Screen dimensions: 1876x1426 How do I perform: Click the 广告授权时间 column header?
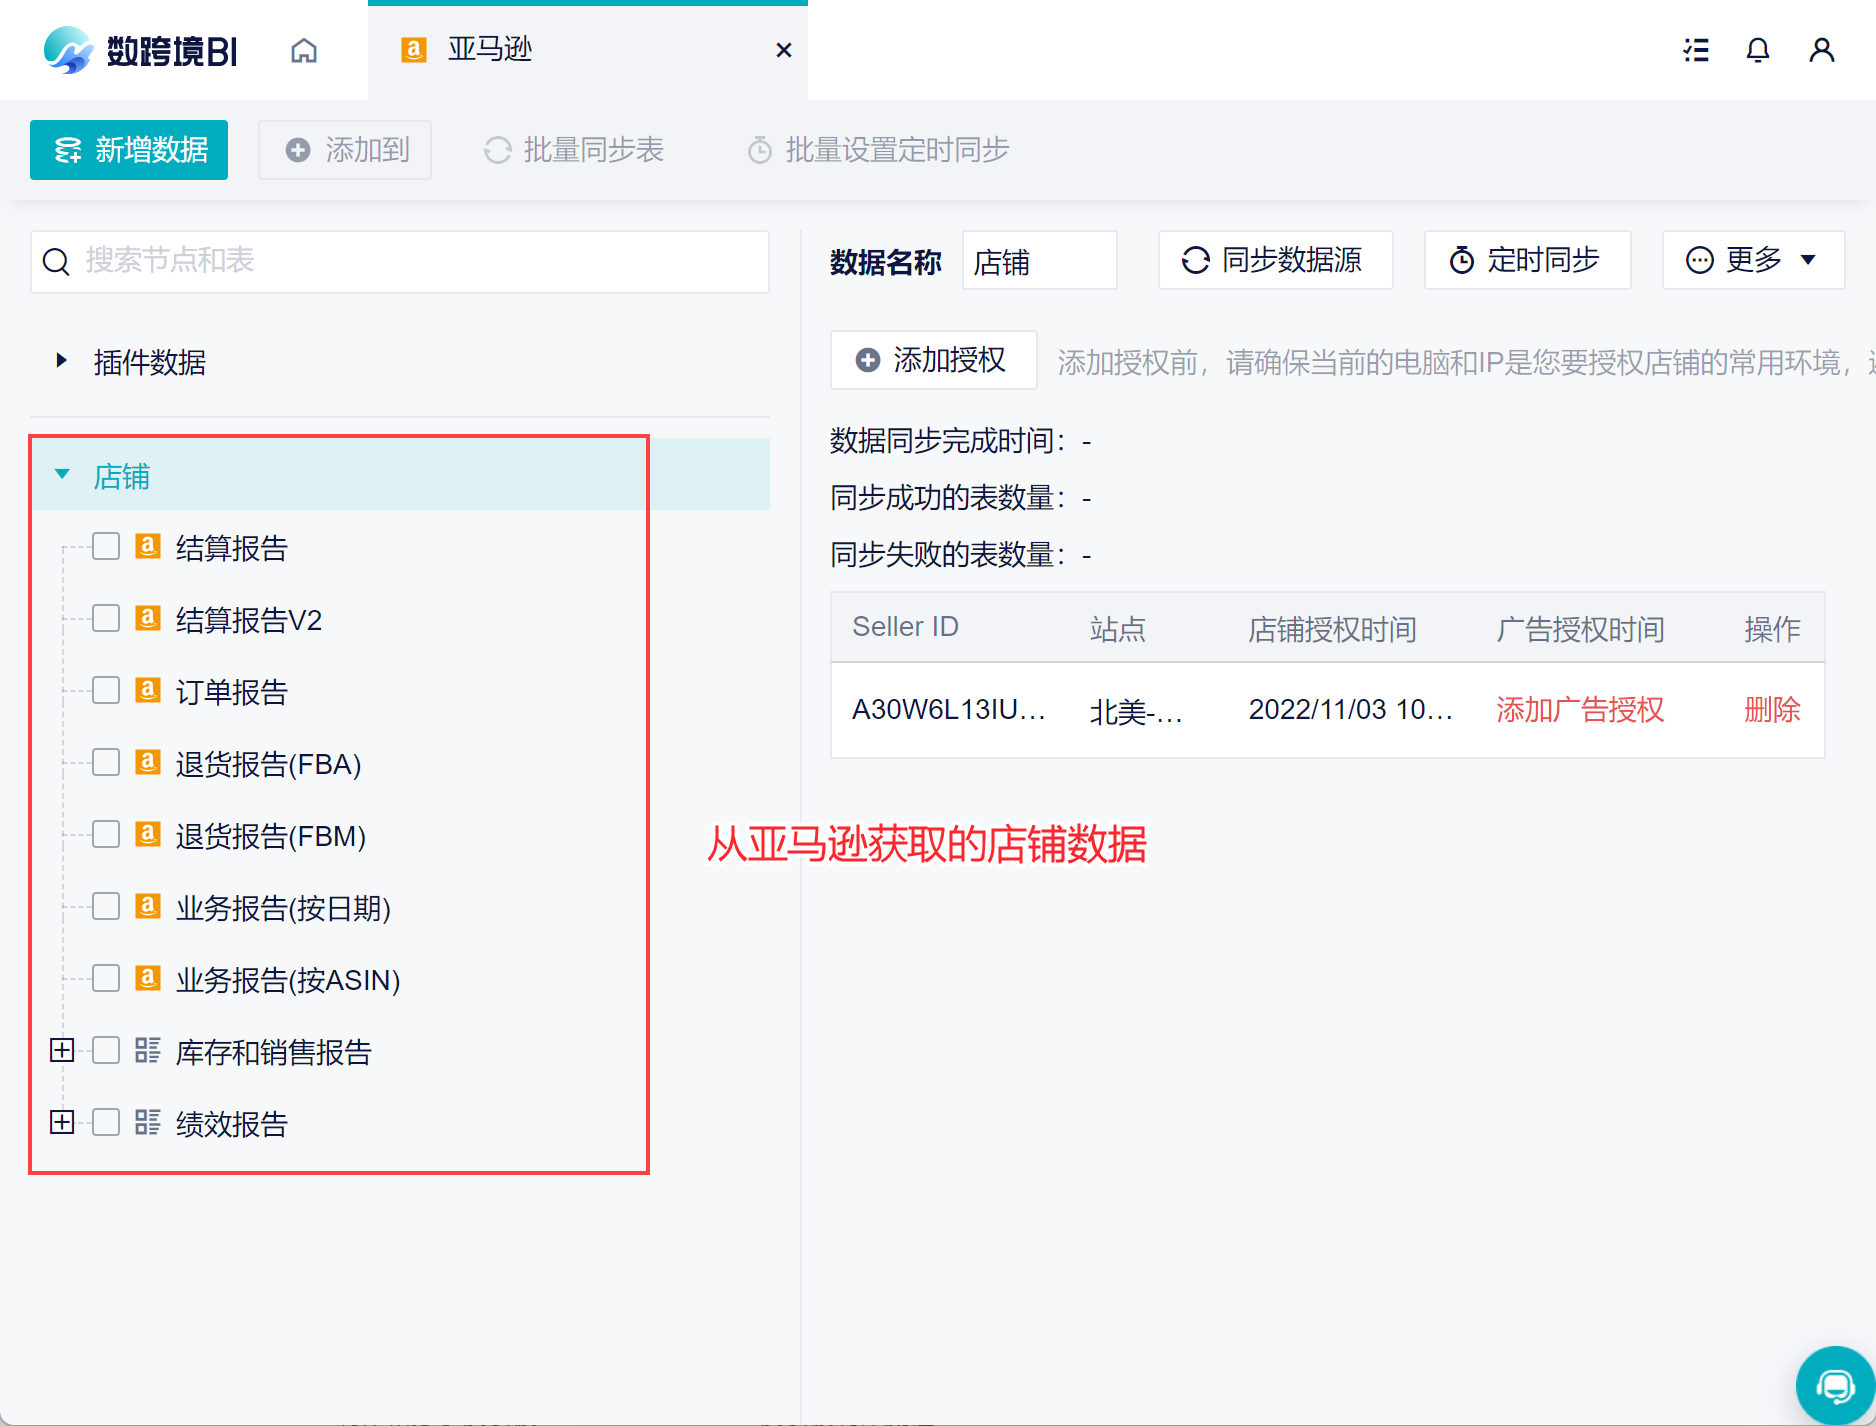pyautogui.click(x=1580, y=629)
